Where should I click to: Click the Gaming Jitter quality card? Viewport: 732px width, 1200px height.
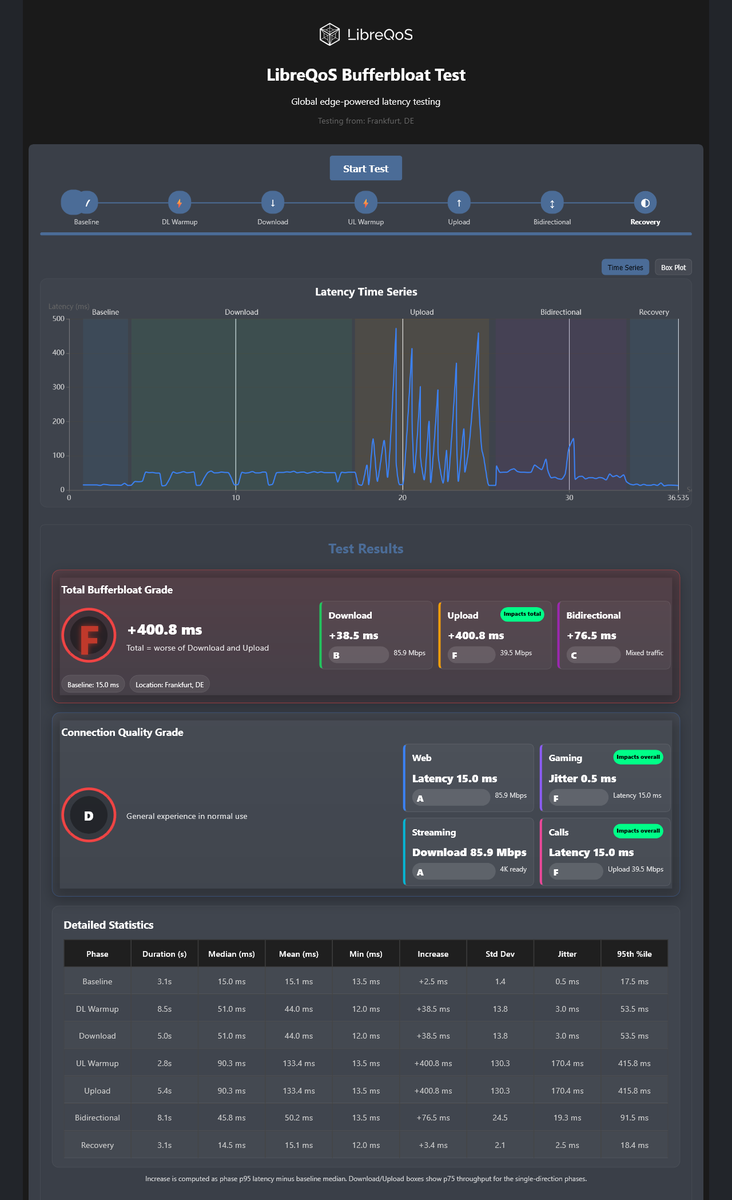pyautogui.click(x=603, y=778)
